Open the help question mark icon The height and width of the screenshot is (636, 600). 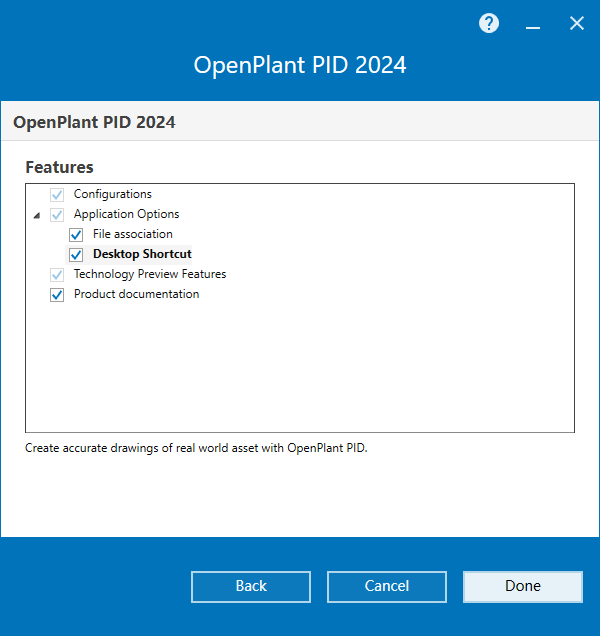(489, 23)
